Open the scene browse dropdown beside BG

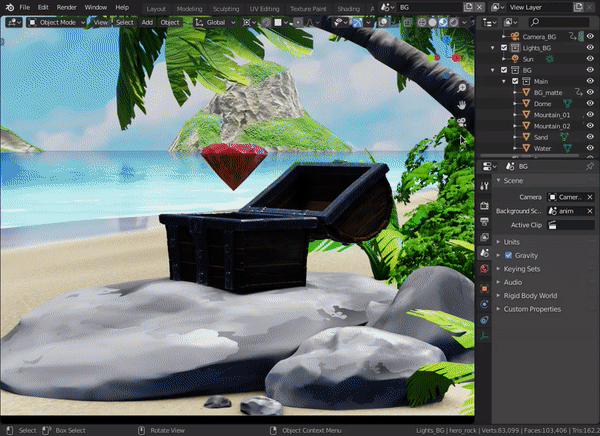388,7
